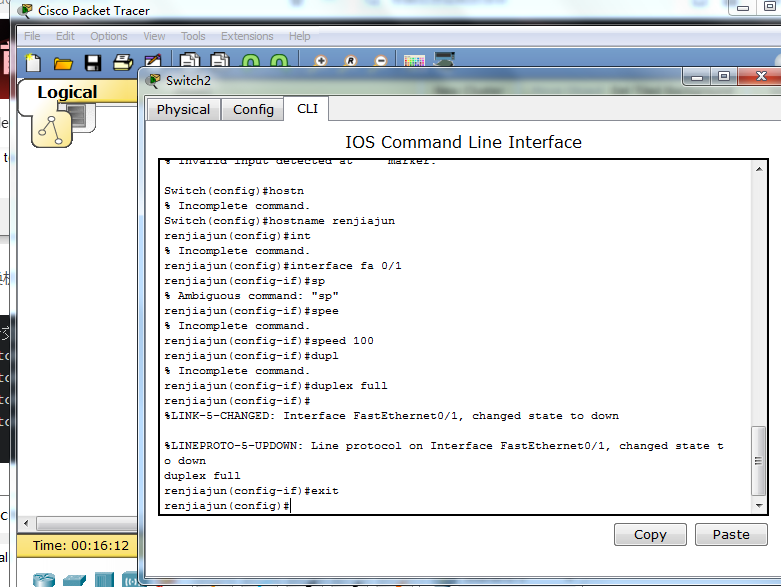Click the Paste toolbar icon

(x=220, y=60)
